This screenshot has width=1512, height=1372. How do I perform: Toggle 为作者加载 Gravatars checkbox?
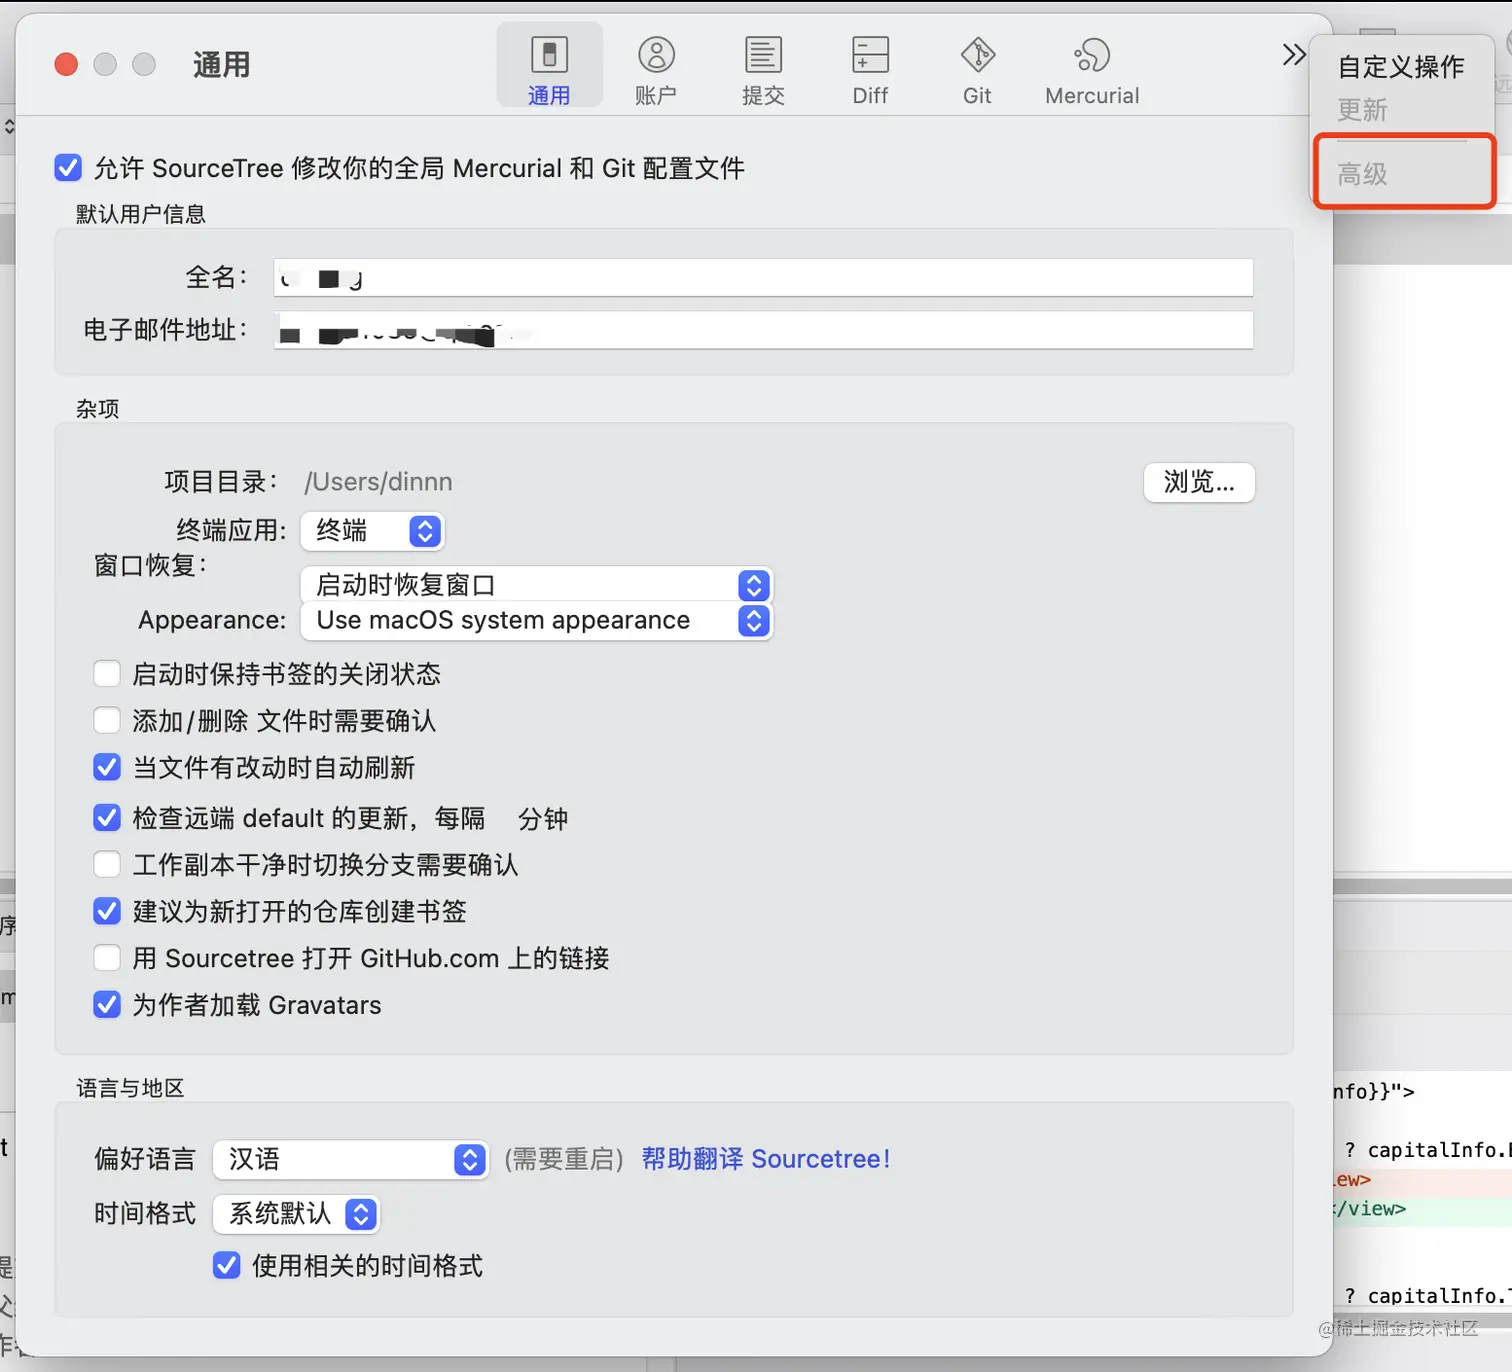coord(107,1004)
